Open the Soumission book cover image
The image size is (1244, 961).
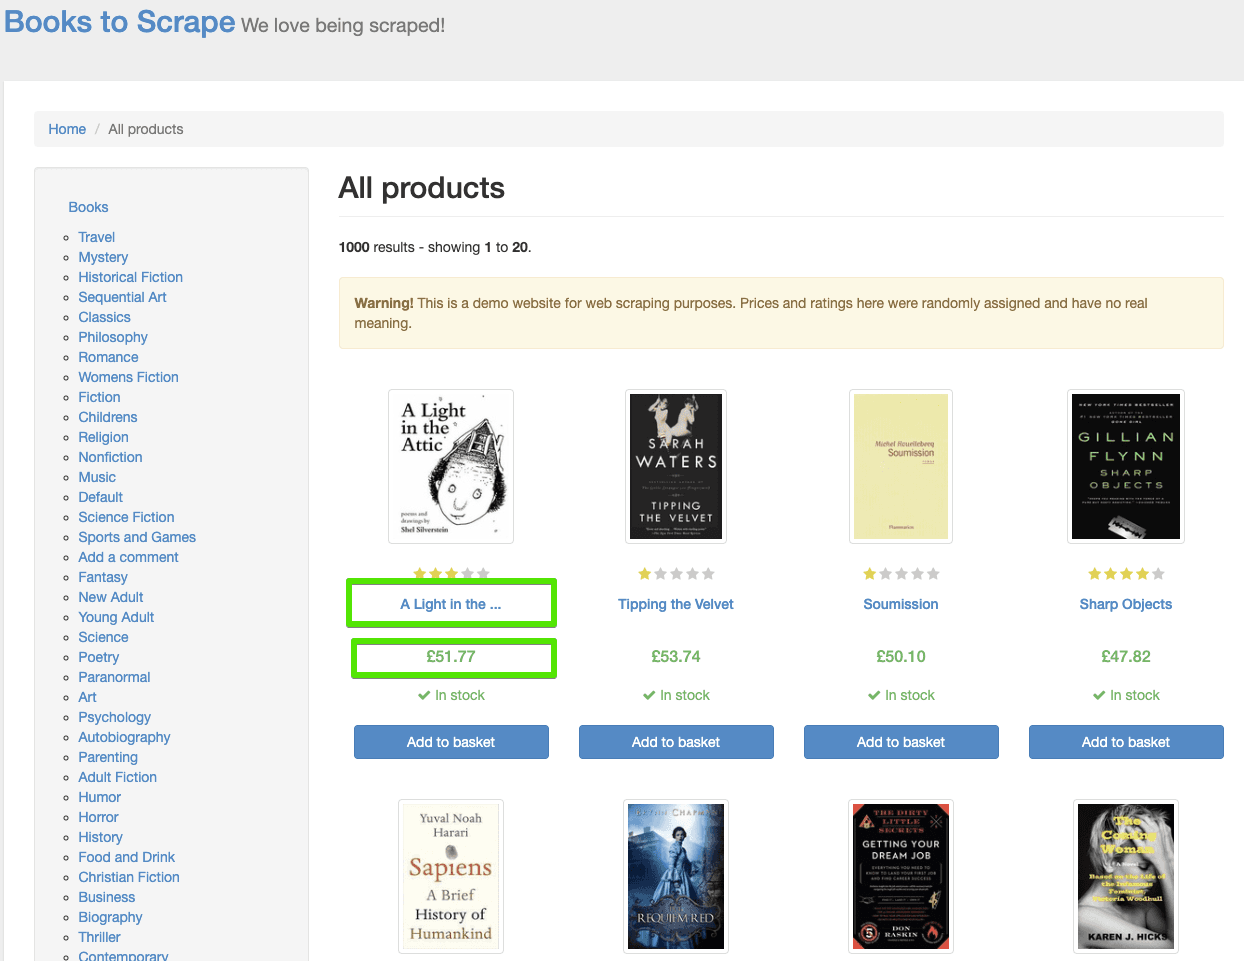[900, 466]
